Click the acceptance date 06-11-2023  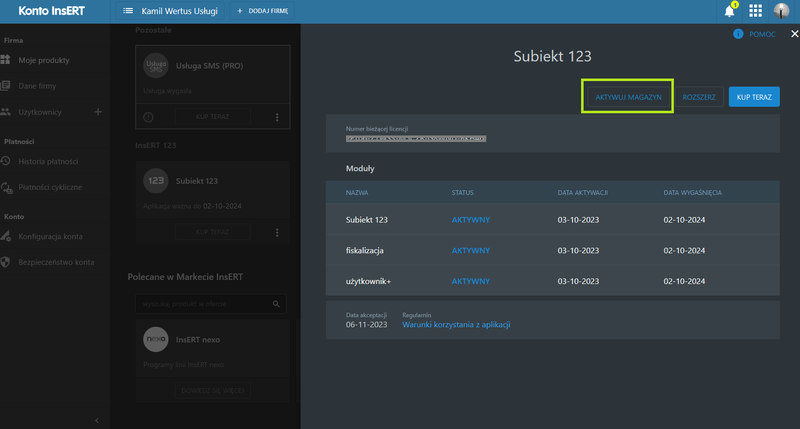tap(366, 324)
